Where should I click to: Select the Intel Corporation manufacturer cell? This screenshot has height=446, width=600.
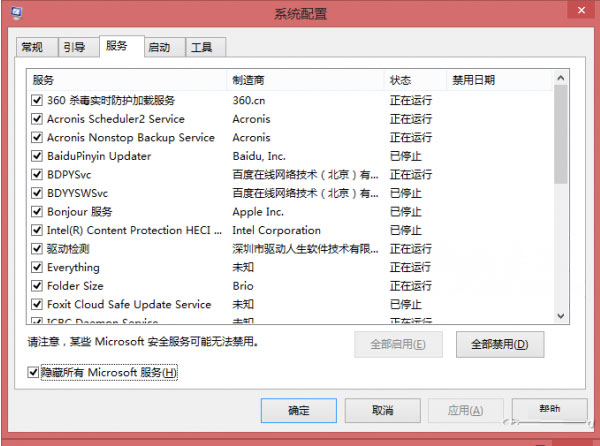[x=276, y=230]
